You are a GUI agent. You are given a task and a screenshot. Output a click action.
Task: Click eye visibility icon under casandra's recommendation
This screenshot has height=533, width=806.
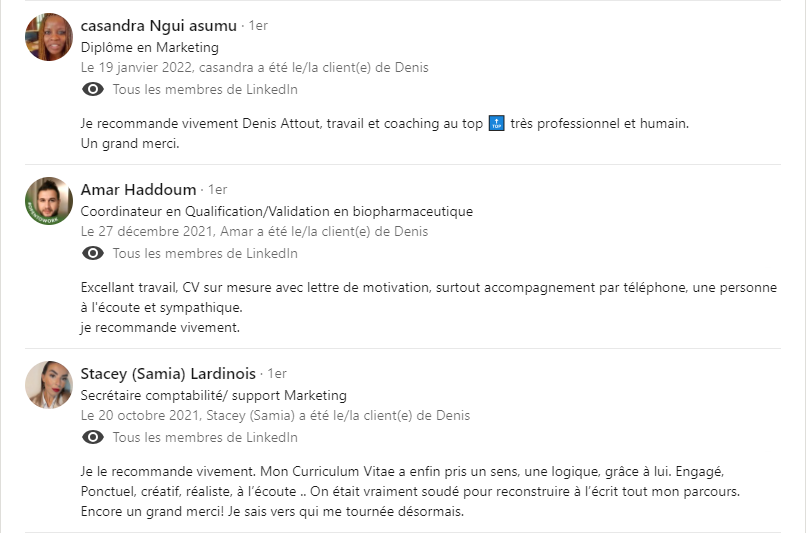(x=93, y=90)
